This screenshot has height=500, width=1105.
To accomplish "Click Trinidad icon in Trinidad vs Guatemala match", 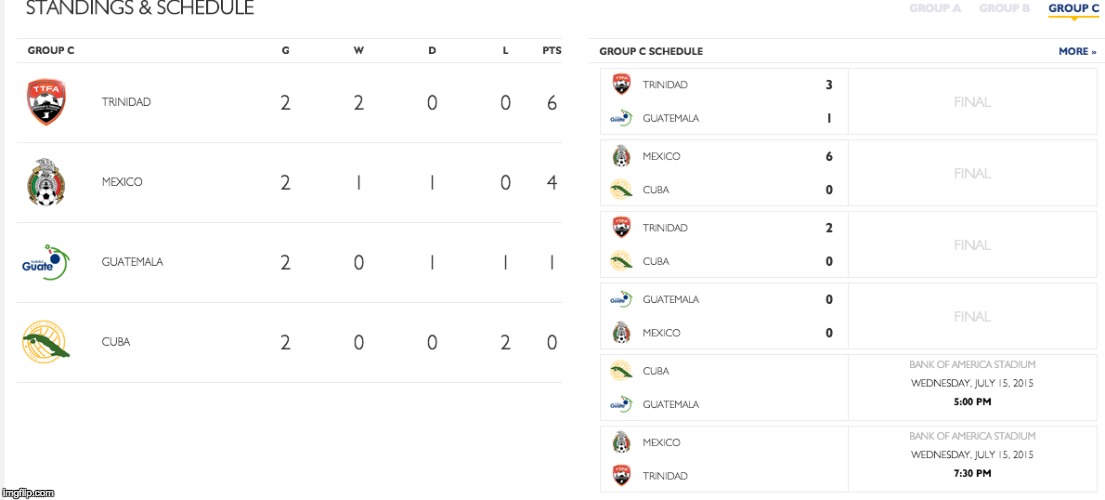I will pyautogui.click(x=621, y=85).
